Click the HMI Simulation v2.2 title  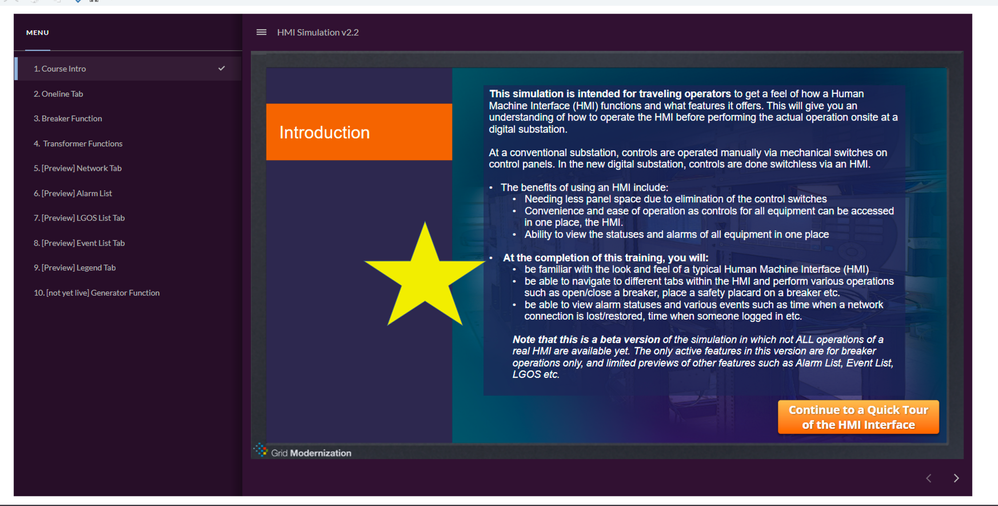[x=318, y=32]
